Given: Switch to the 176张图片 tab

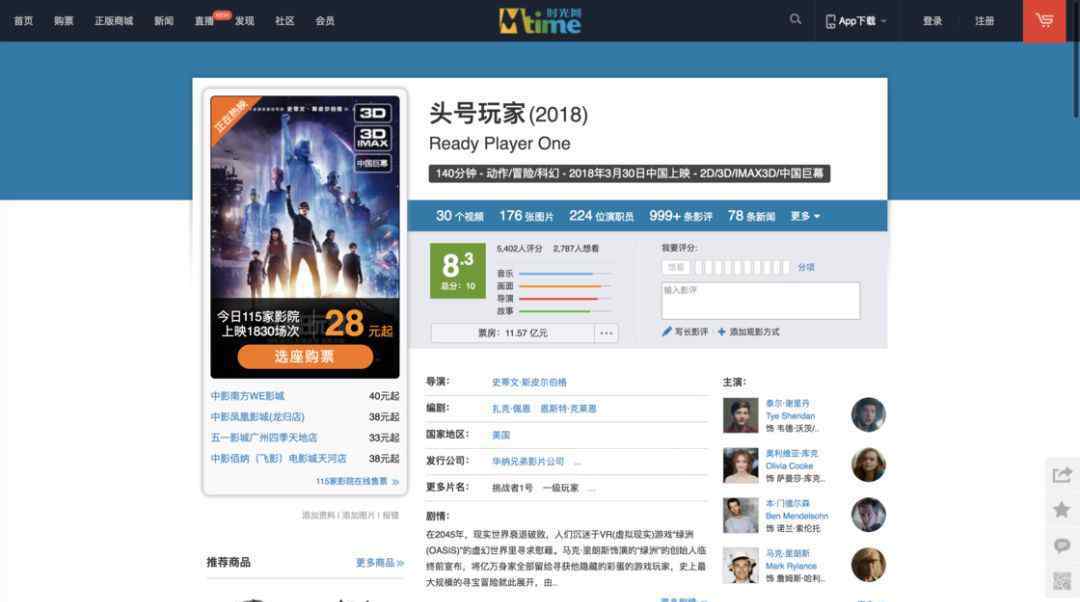Looking at the screenshot, I should [x=526, y=216].
